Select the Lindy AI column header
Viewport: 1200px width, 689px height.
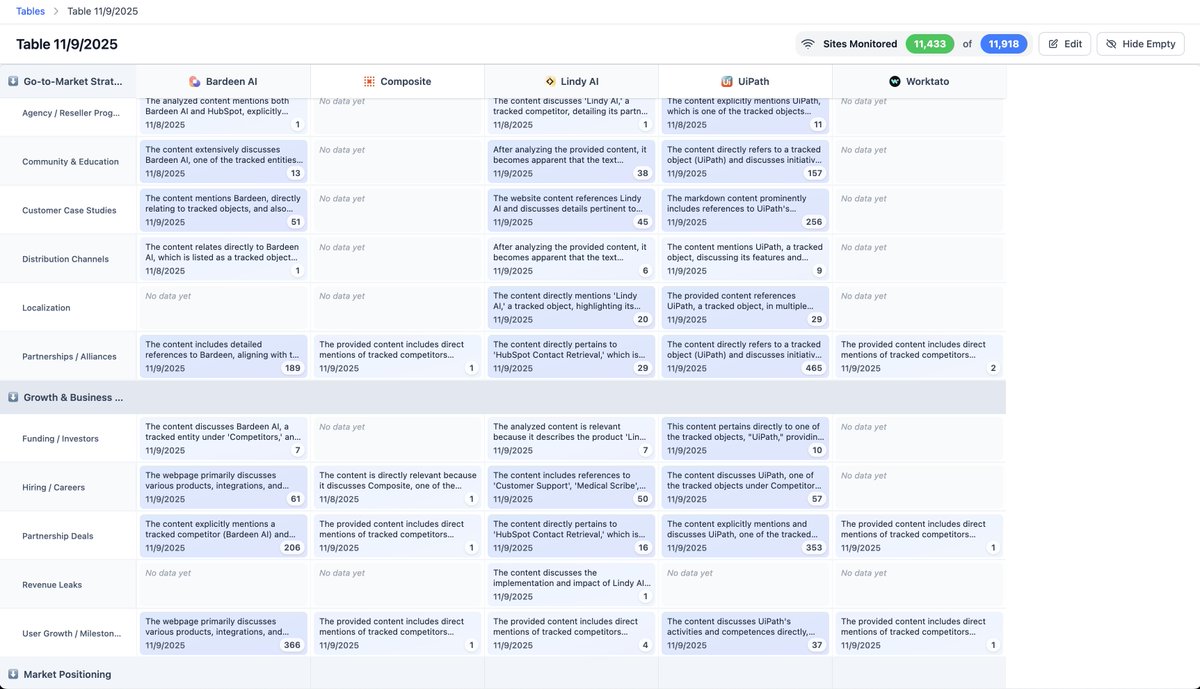[x=571, y=81]
